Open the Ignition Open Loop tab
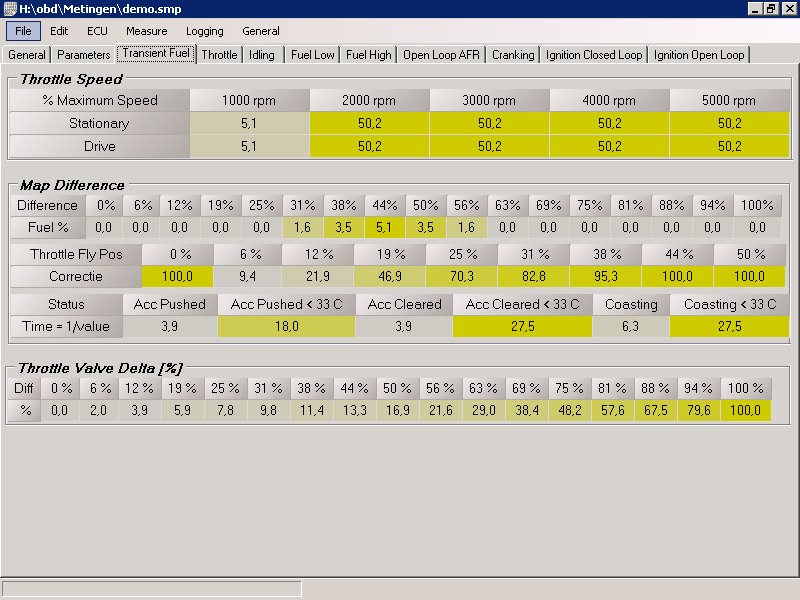This screenshot has height=600, width=800. pos(699,55)
